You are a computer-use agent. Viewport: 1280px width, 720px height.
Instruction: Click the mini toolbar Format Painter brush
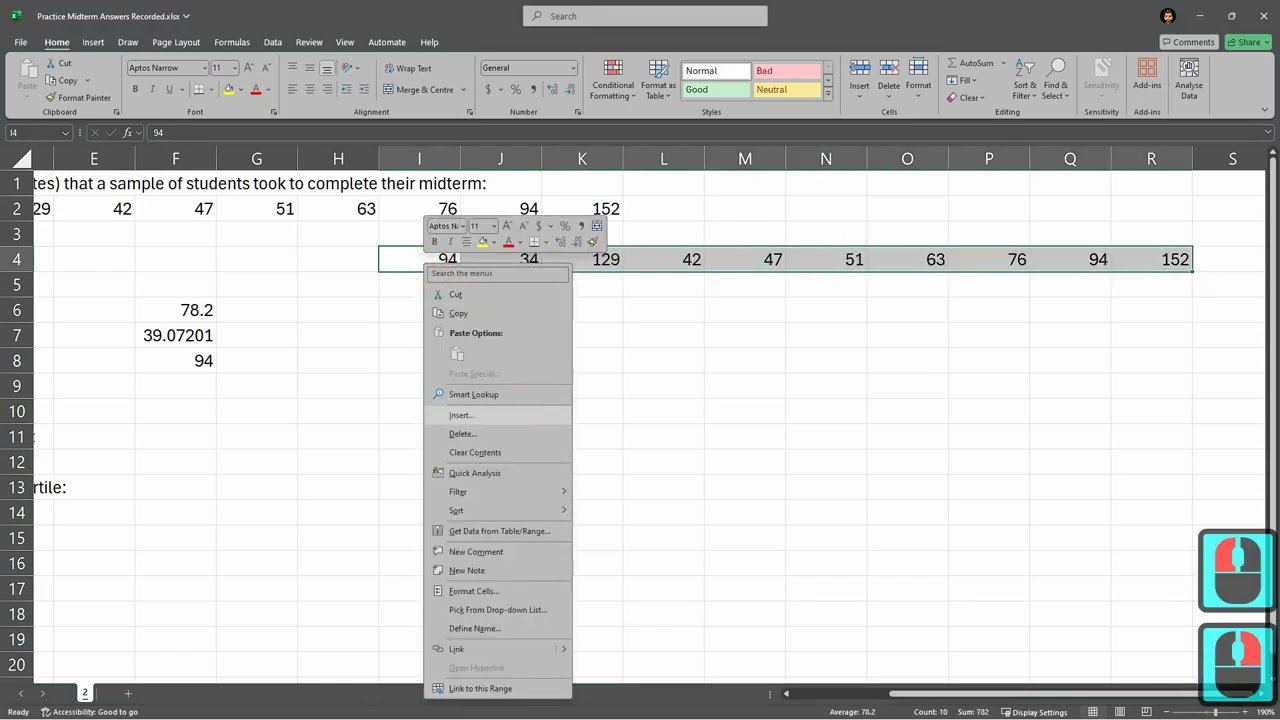[x=593, y=242]
